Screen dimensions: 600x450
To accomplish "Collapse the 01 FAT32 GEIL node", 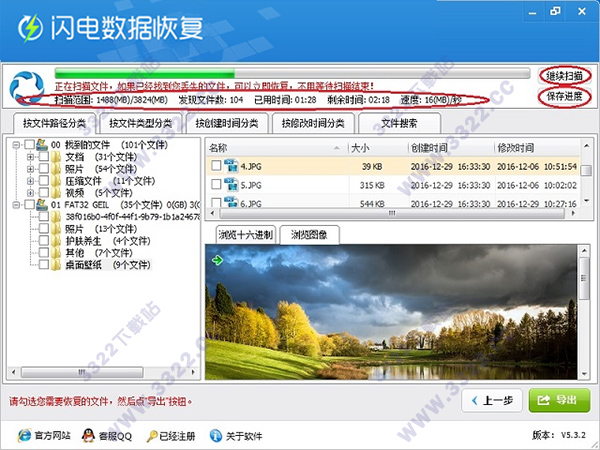I will point(16,205).
